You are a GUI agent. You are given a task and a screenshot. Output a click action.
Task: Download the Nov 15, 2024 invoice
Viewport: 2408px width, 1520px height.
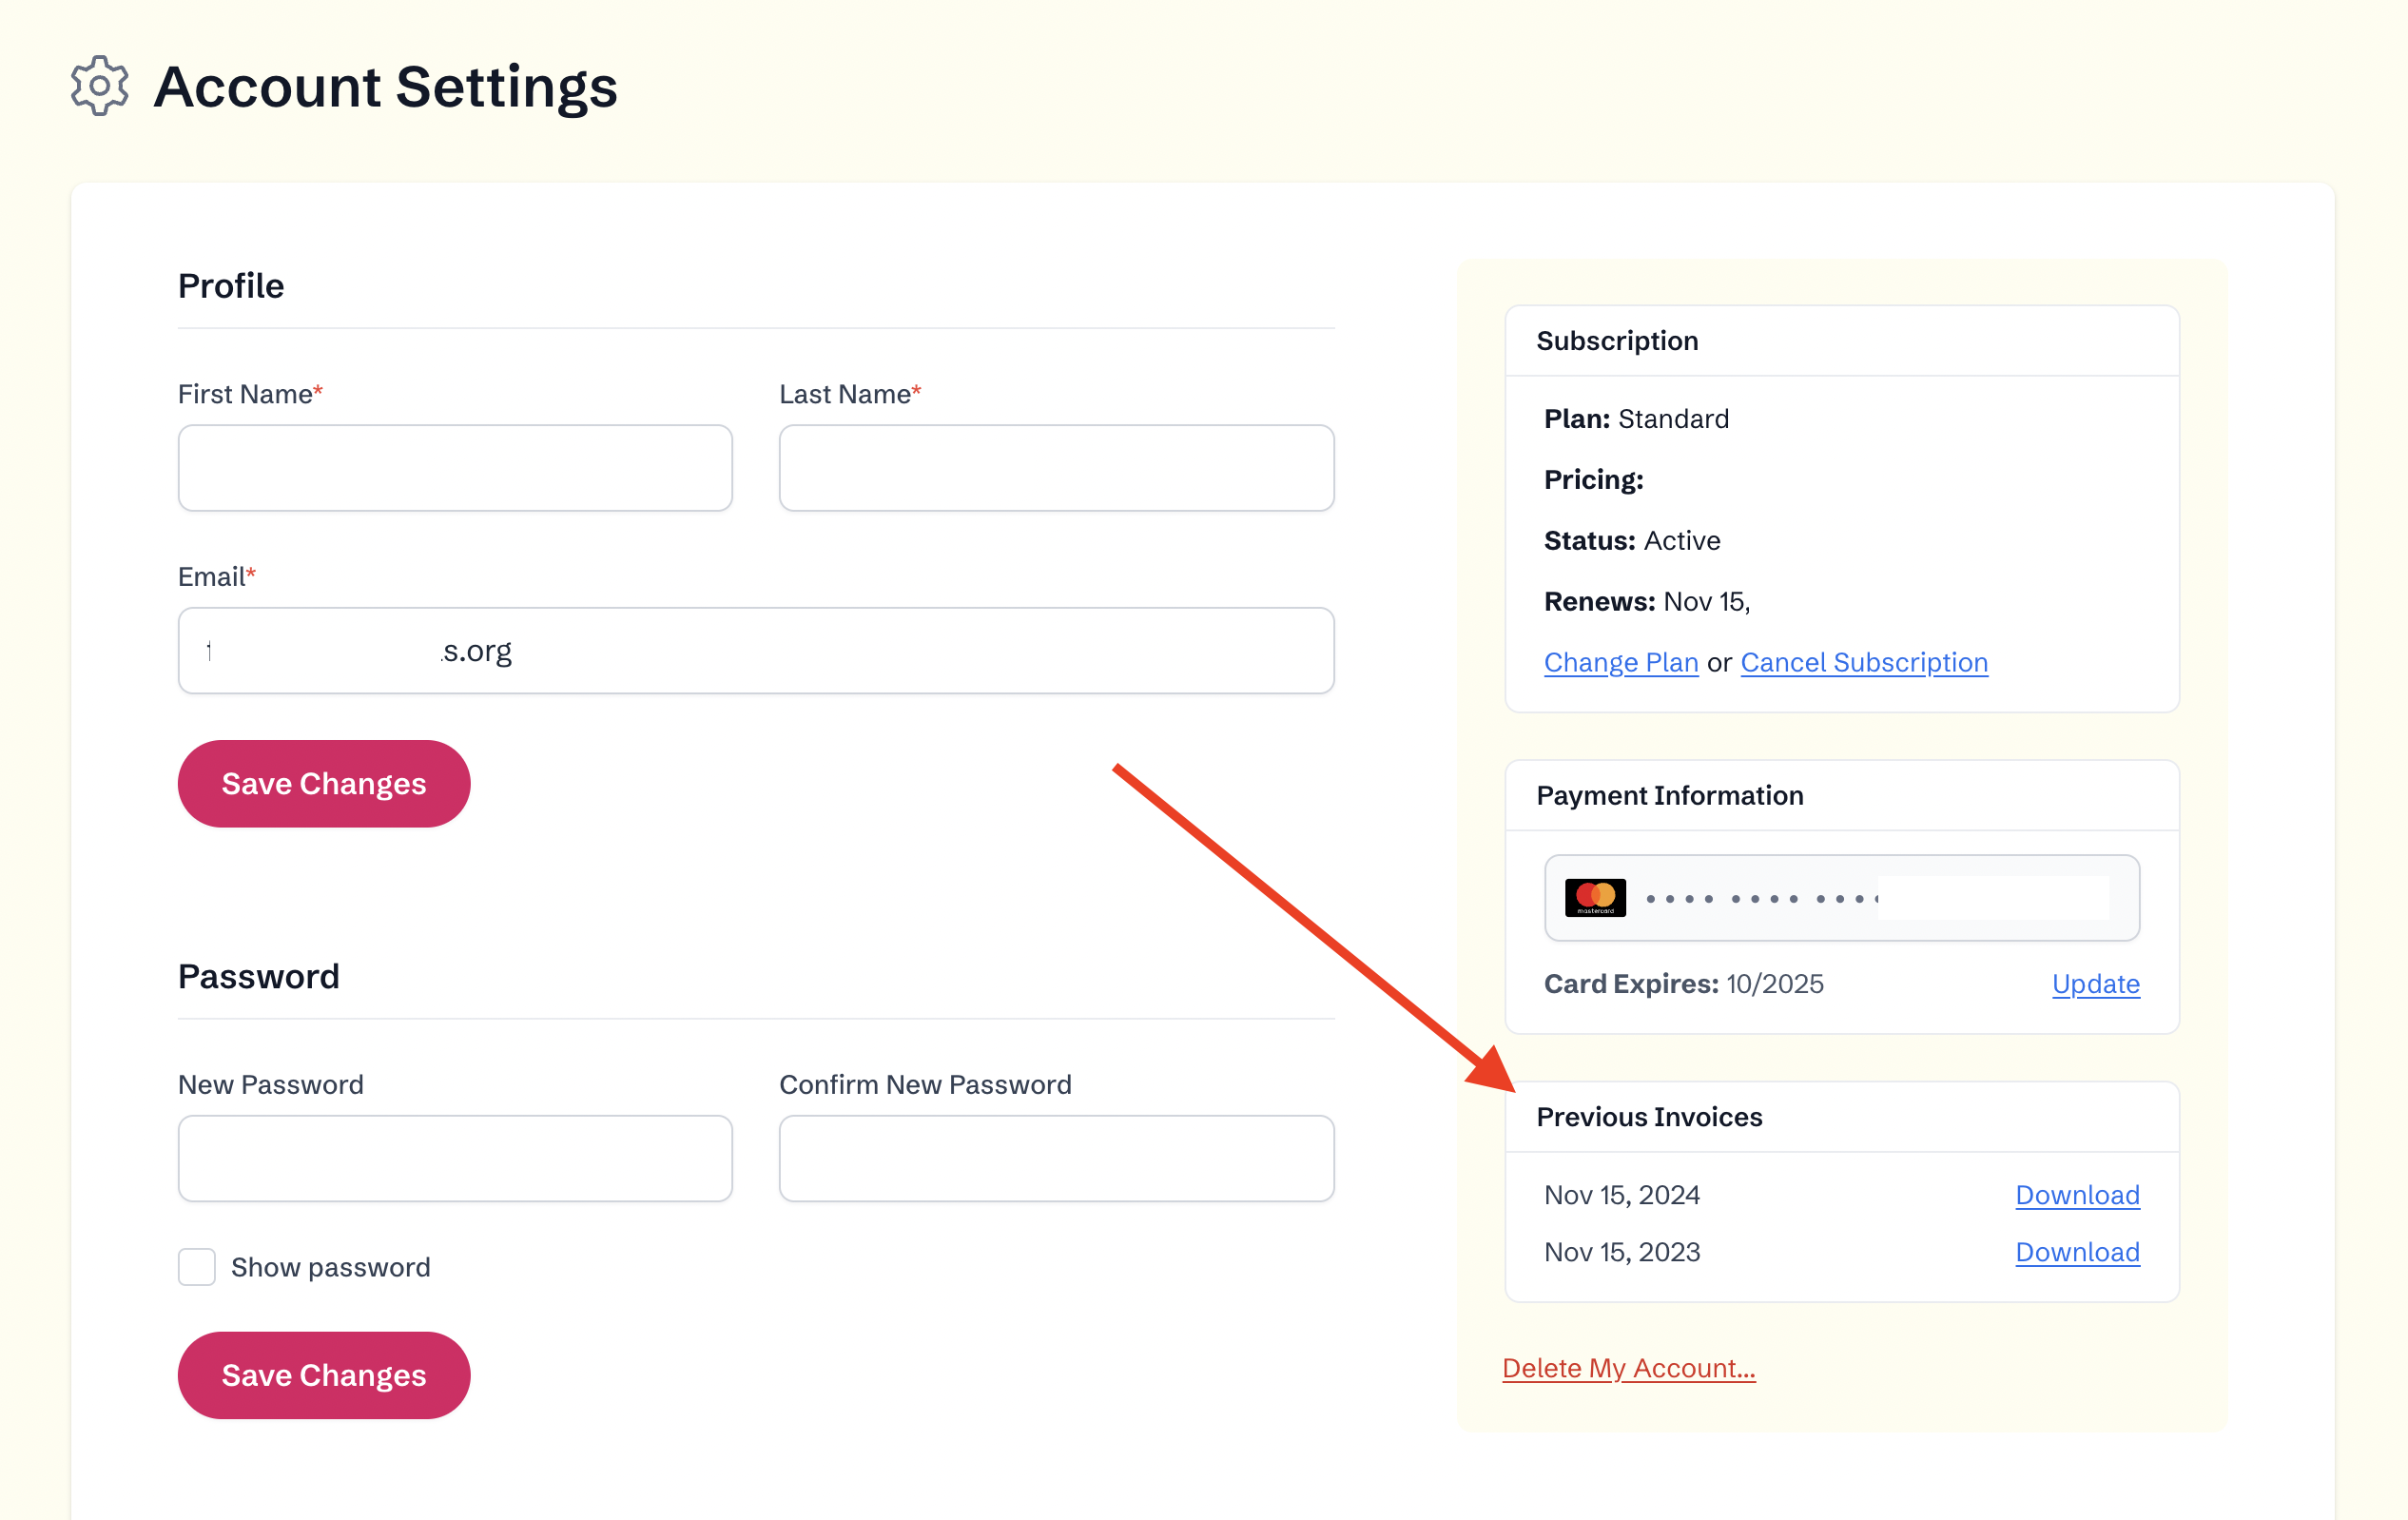2077,1195
